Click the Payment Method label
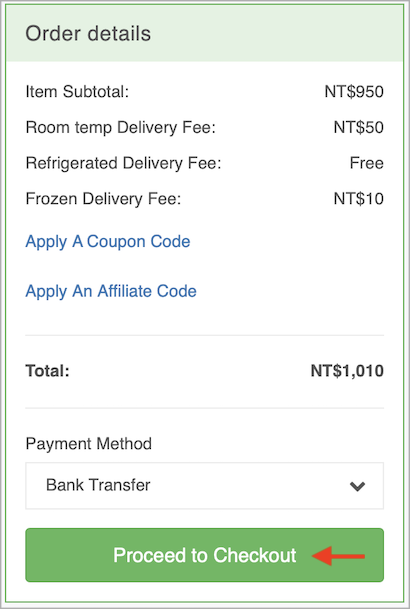 tap(89, 444)
